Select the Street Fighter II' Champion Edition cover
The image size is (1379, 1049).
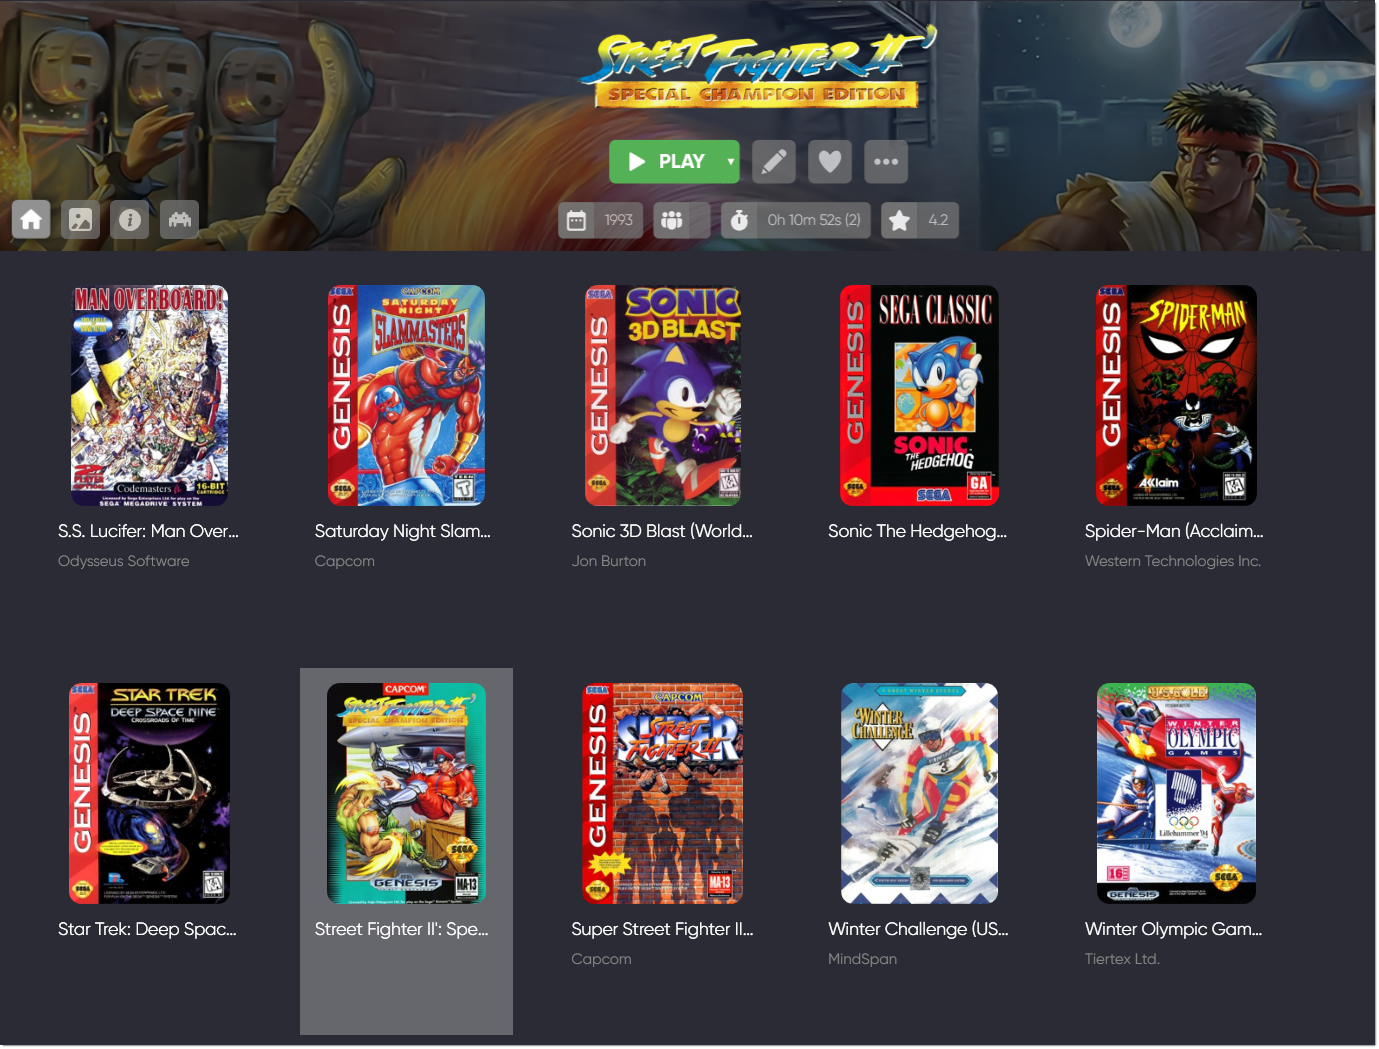(x=406, y=794)
